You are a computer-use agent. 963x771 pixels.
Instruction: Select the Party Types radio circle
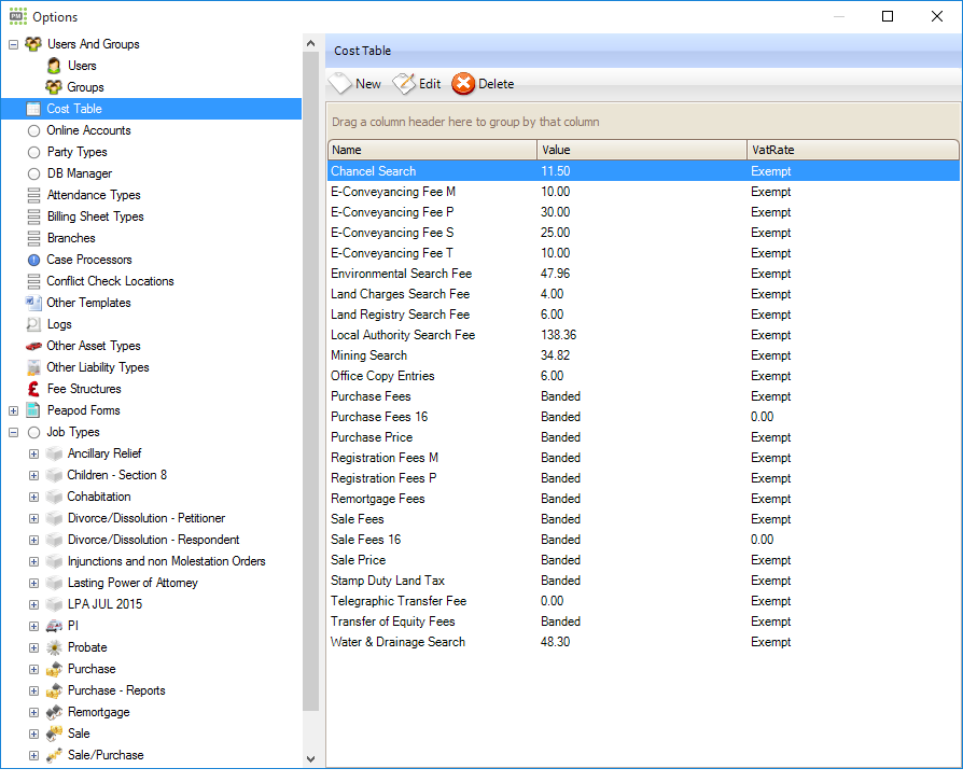coord(34,152)
